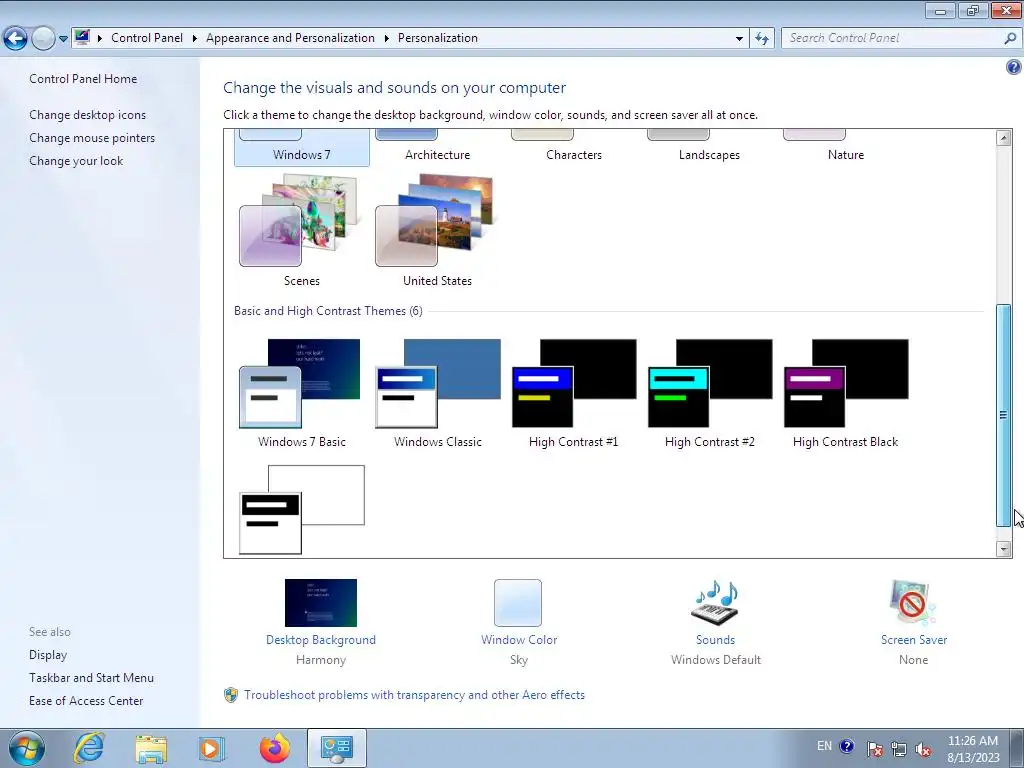Viewport: 1024px width, 768px height.
Task: Open the address bar history dropdown
Action: (739, 39)
